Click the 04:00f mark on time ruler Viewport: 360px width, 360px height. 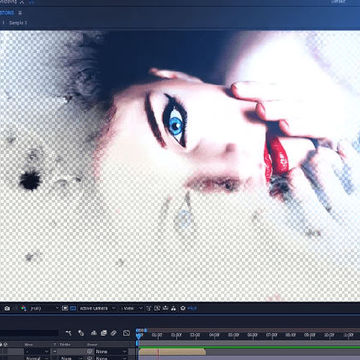coord(214,335)
